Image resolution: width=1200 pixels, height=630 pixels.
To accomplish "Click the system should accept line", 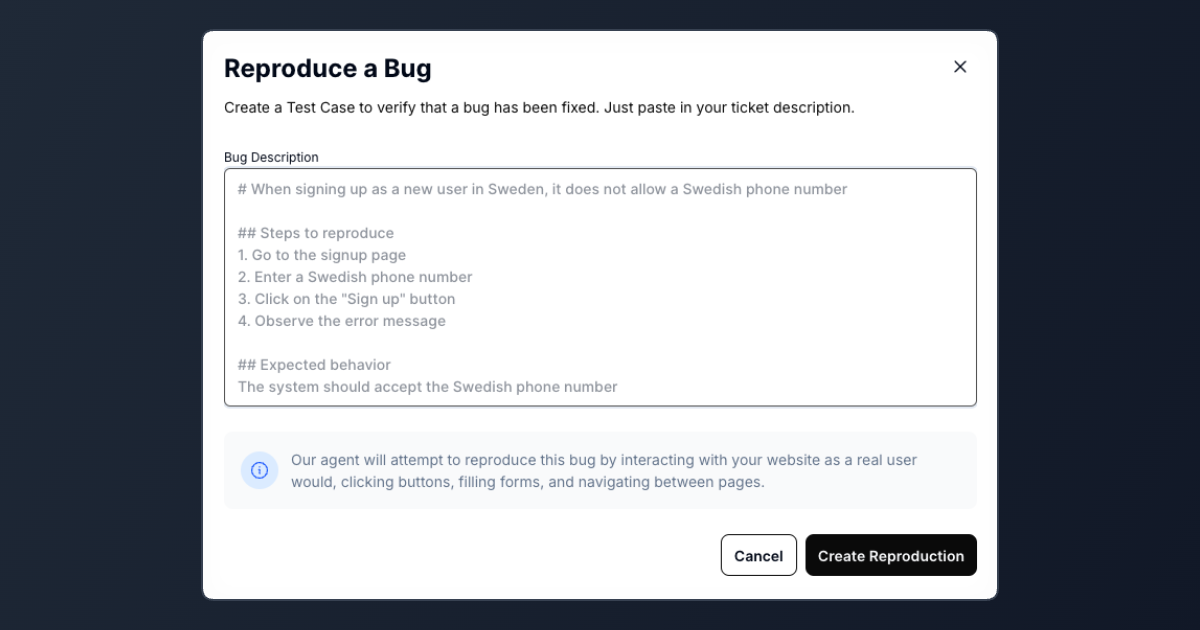I will coord(427,387).
